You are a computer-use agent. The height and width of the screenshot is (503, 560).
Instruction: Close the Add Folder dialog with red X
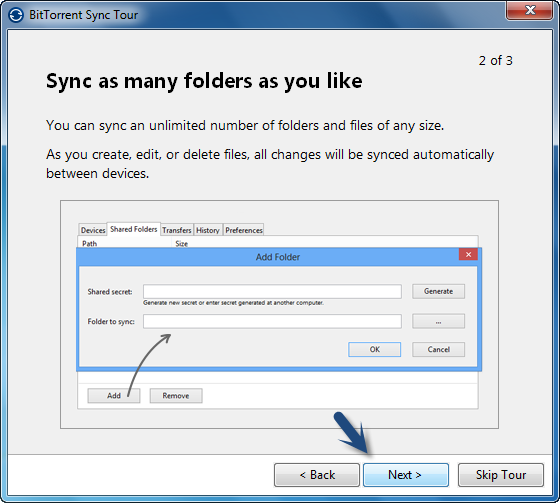coord(468,254)
